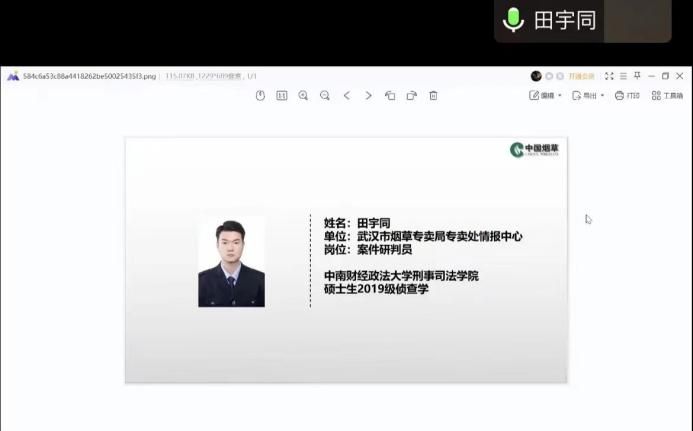Screen dimensions: 693x431
Task: Delete image with trash icon
Action: tap(433, 96)
